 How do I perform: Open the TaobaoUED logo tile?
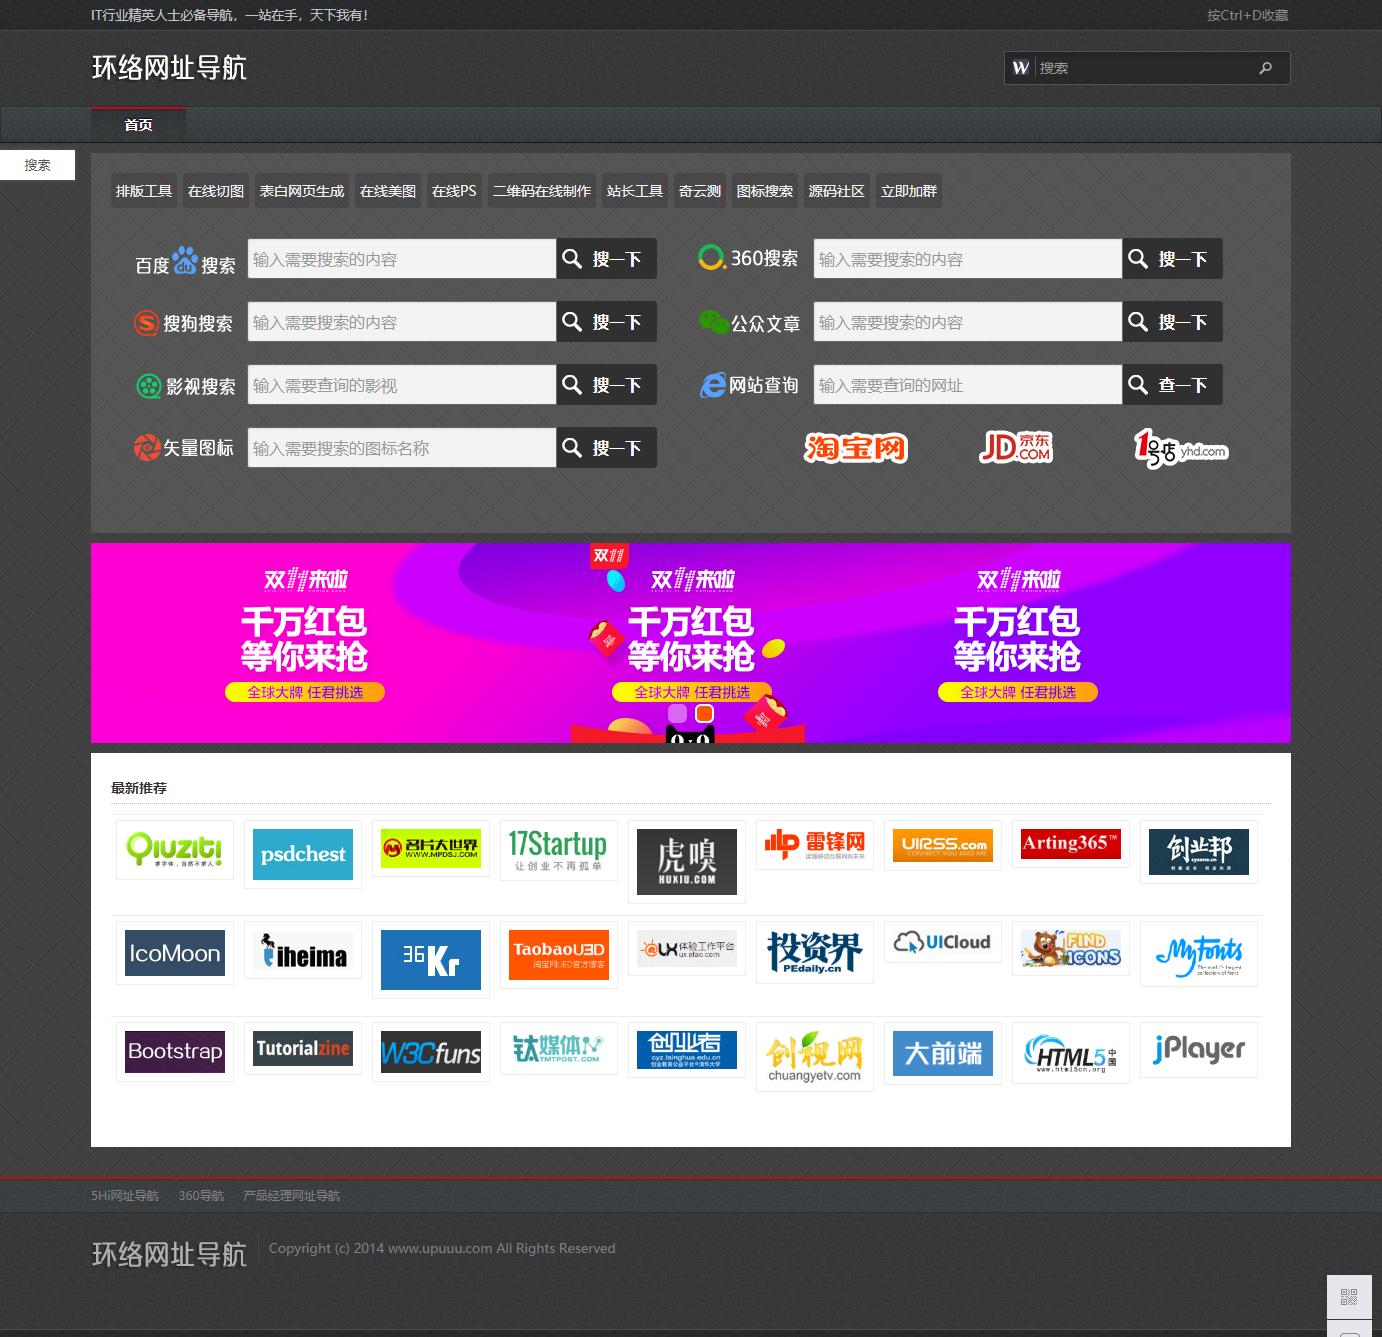tap(559, 955)
